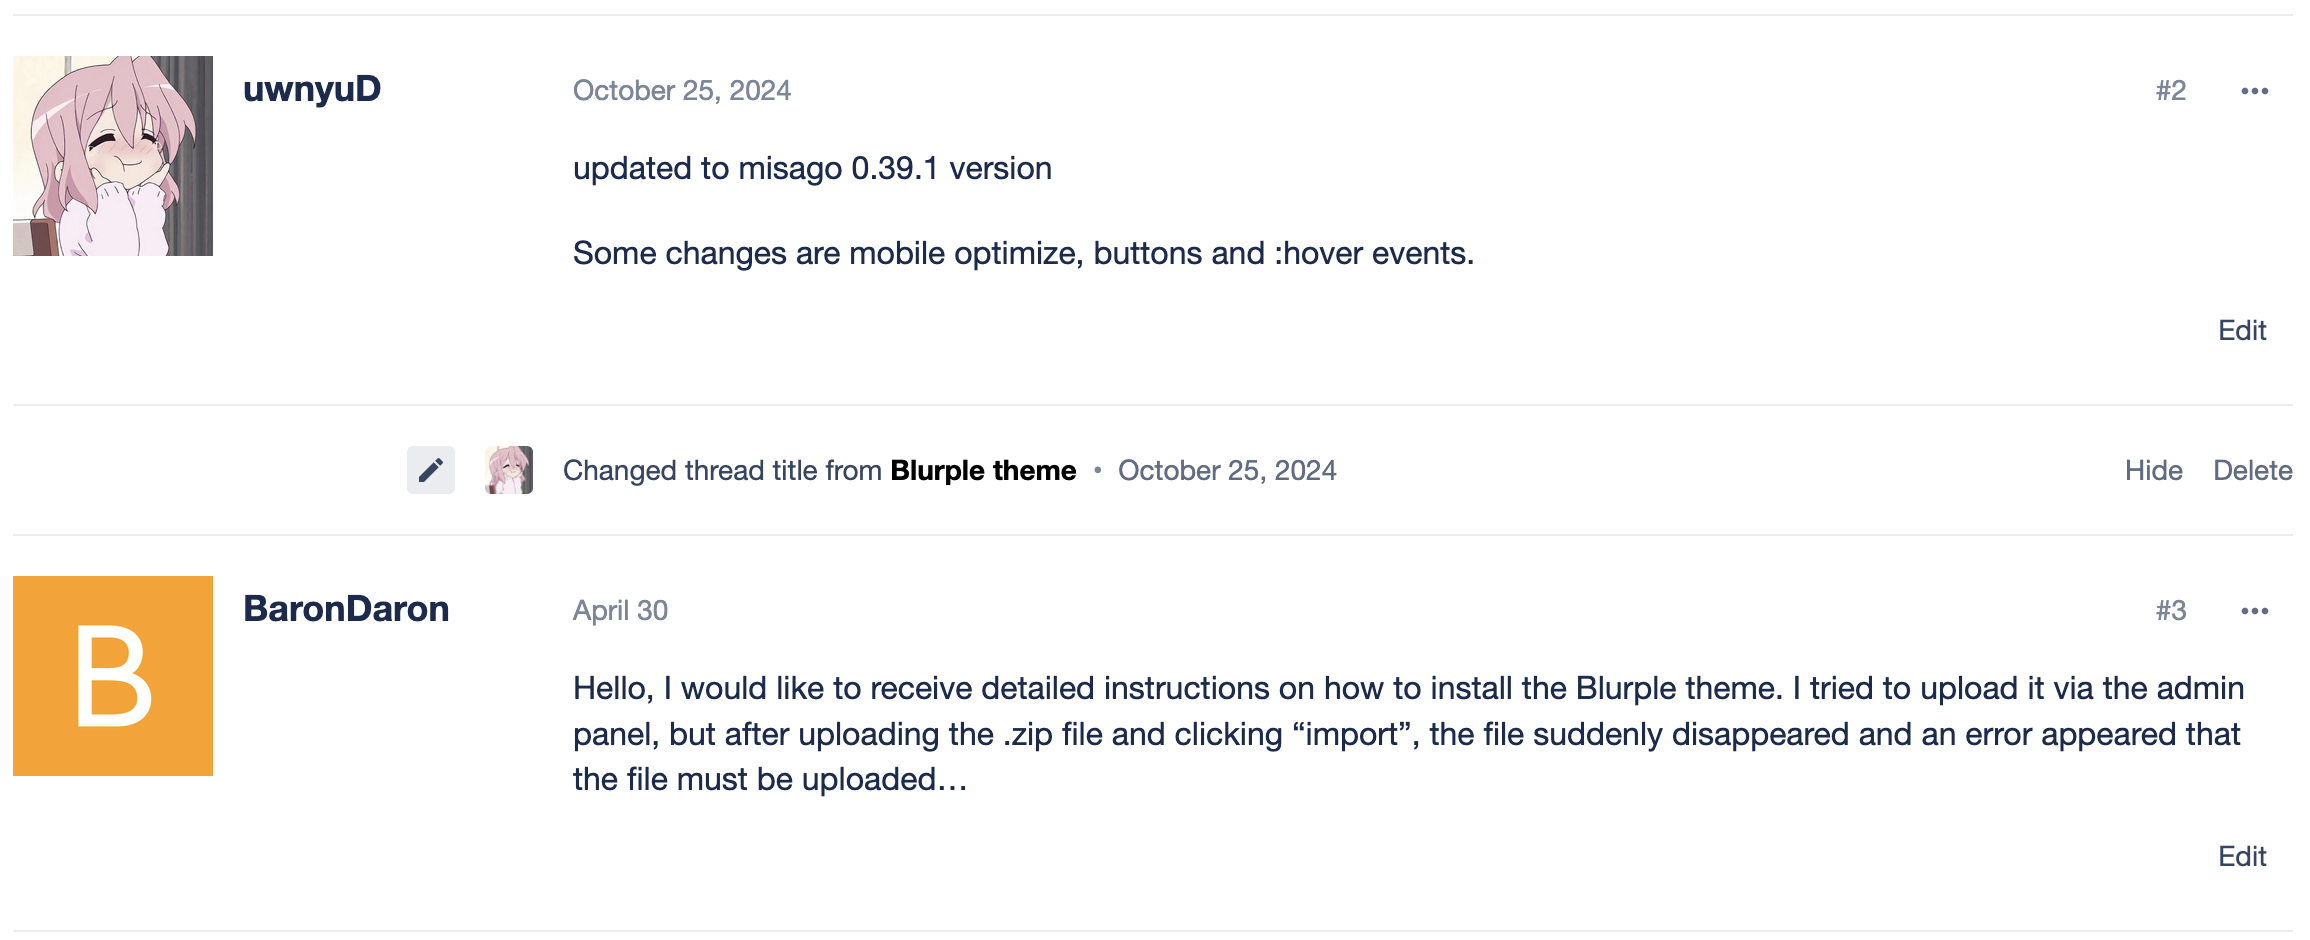Hide the thread title change event

pos(2153,471)
